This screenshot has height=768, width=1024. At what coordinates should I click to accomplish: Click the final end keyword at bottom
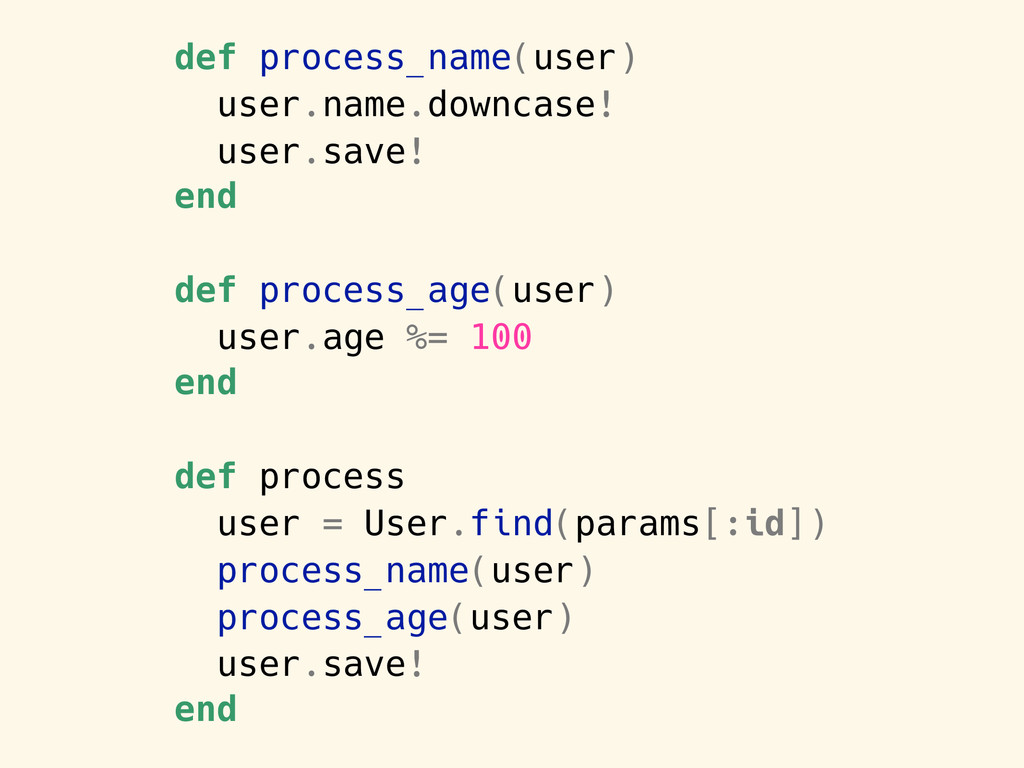(x=205, y=710)
